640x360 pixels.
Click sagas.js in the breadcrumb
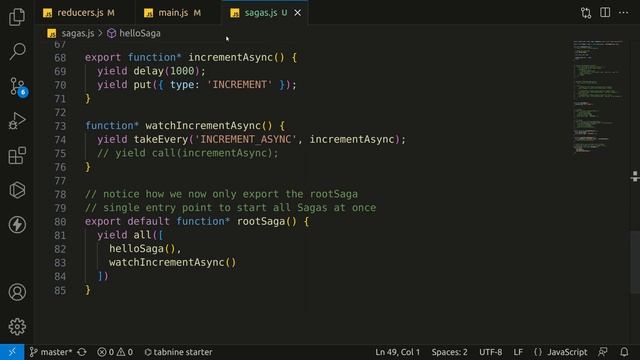[78, 33]
